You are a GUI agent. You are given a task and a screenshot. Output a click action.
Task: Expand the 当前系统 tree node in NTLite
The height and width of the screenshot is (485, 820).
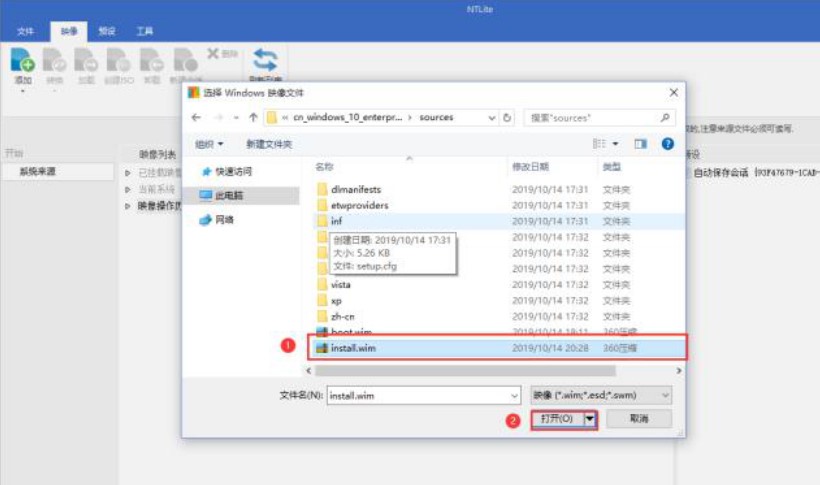(x=128, y=189)
